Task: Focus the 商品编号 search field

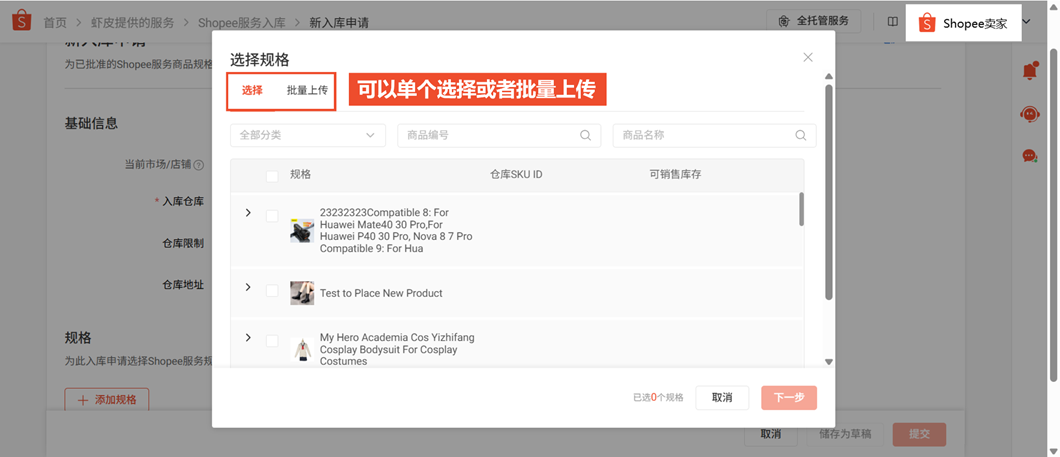Action: click(x=499, y=135)
